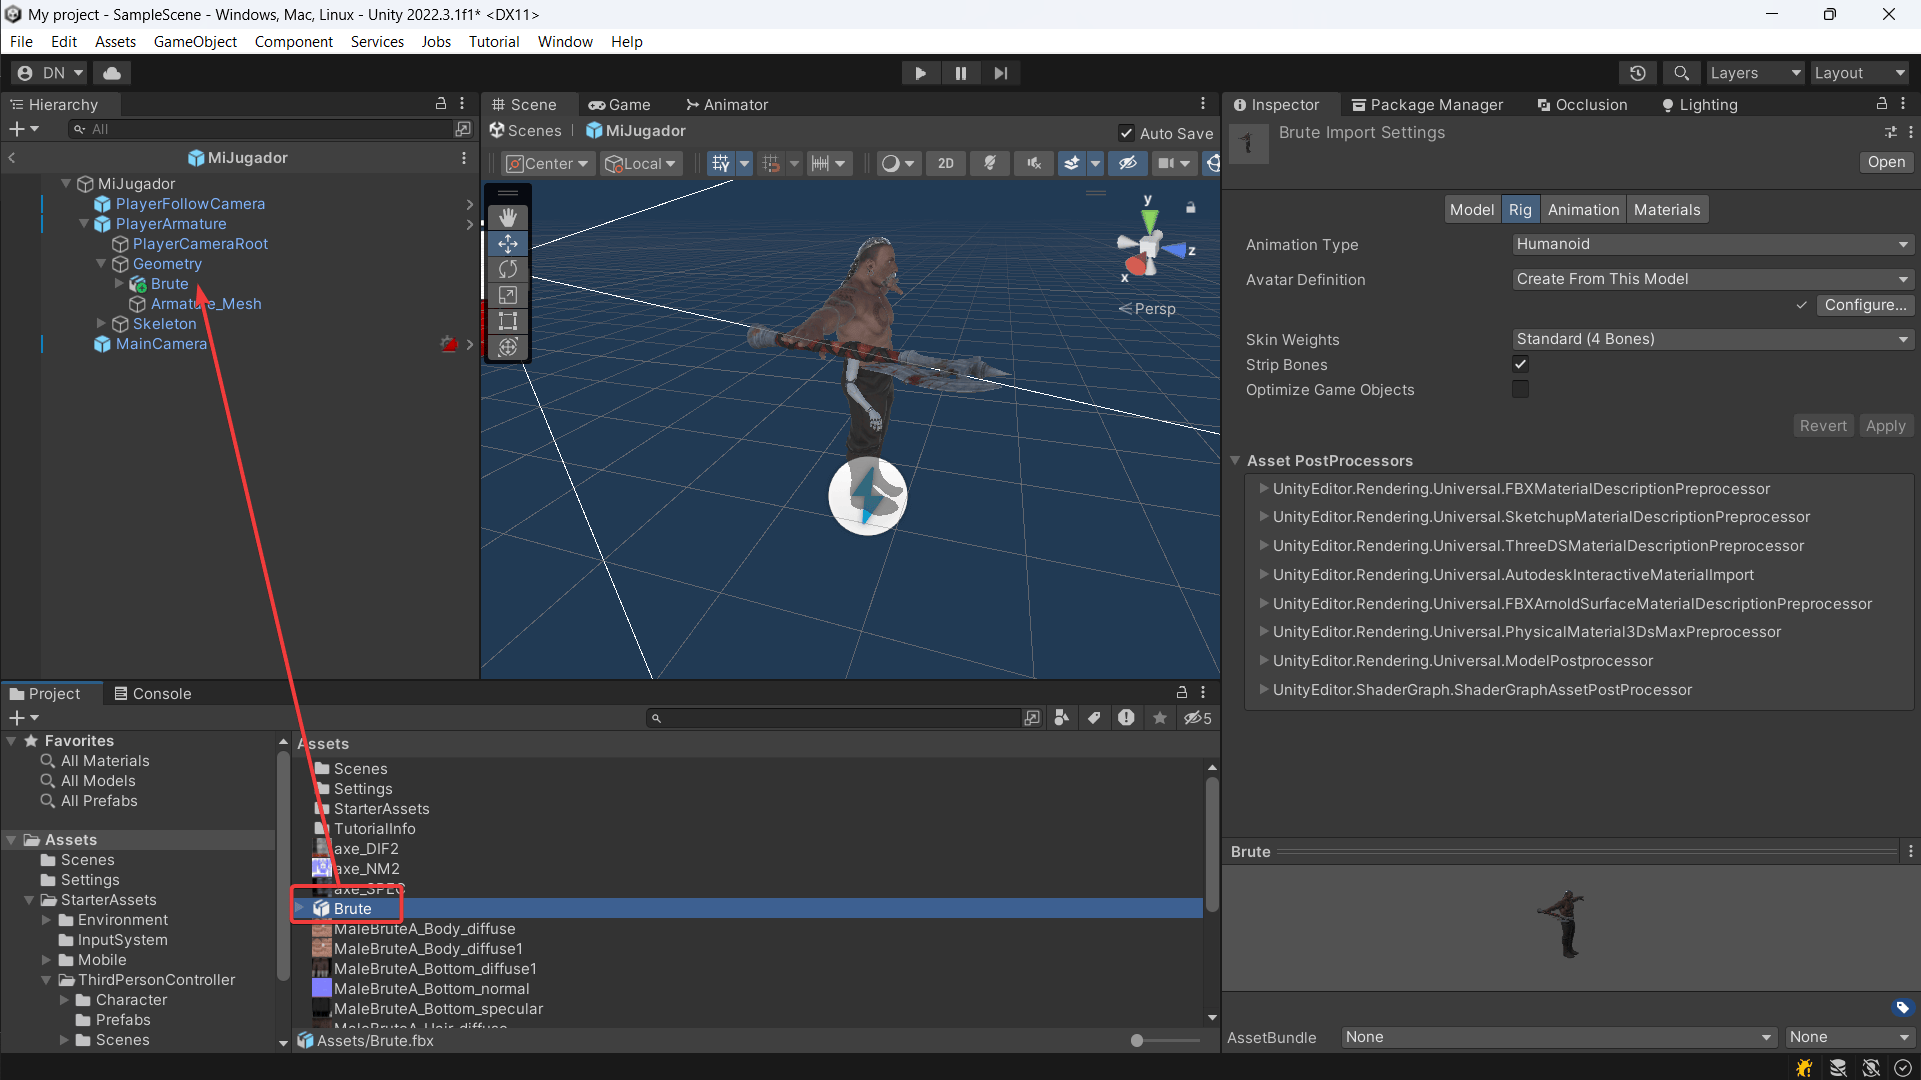The height and width of the screenshot is (1080, 1921).
Task: Open the AssetBundle name dropdown
Action: point(1558,1037)
